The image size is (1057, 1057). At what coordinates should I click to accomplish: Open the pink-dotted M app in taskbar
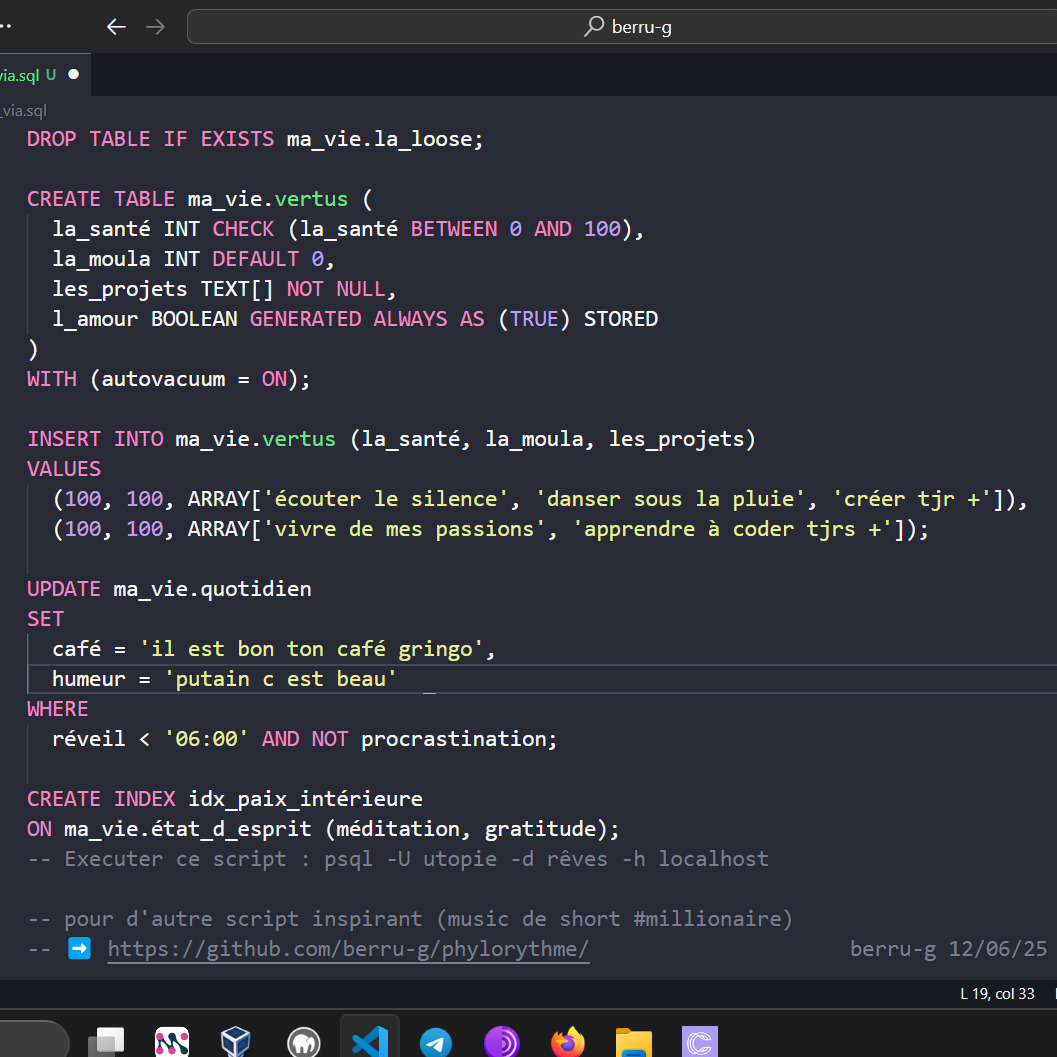(x=172, y=1042)
